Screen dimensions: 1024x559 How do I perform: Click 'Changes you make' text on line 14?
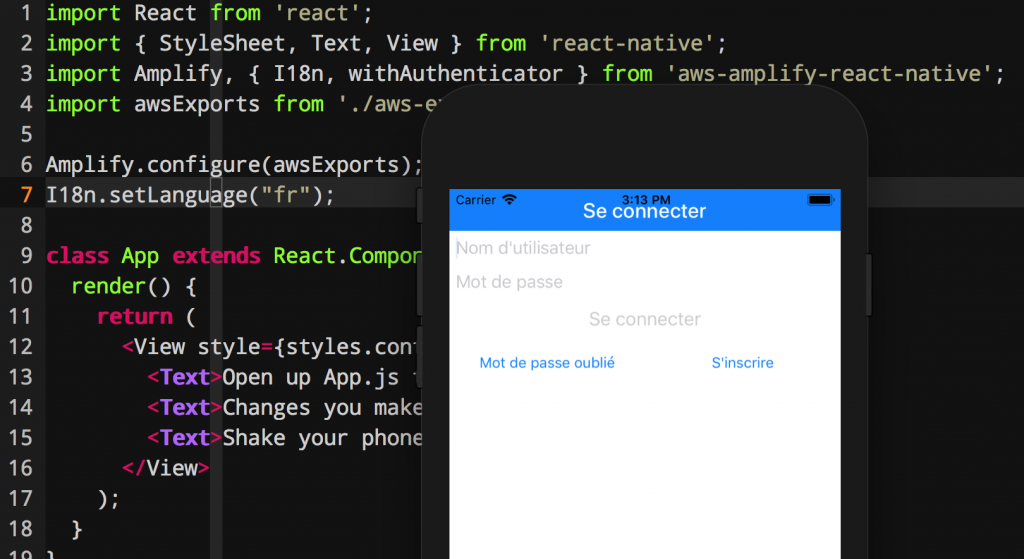click(322, 407)
